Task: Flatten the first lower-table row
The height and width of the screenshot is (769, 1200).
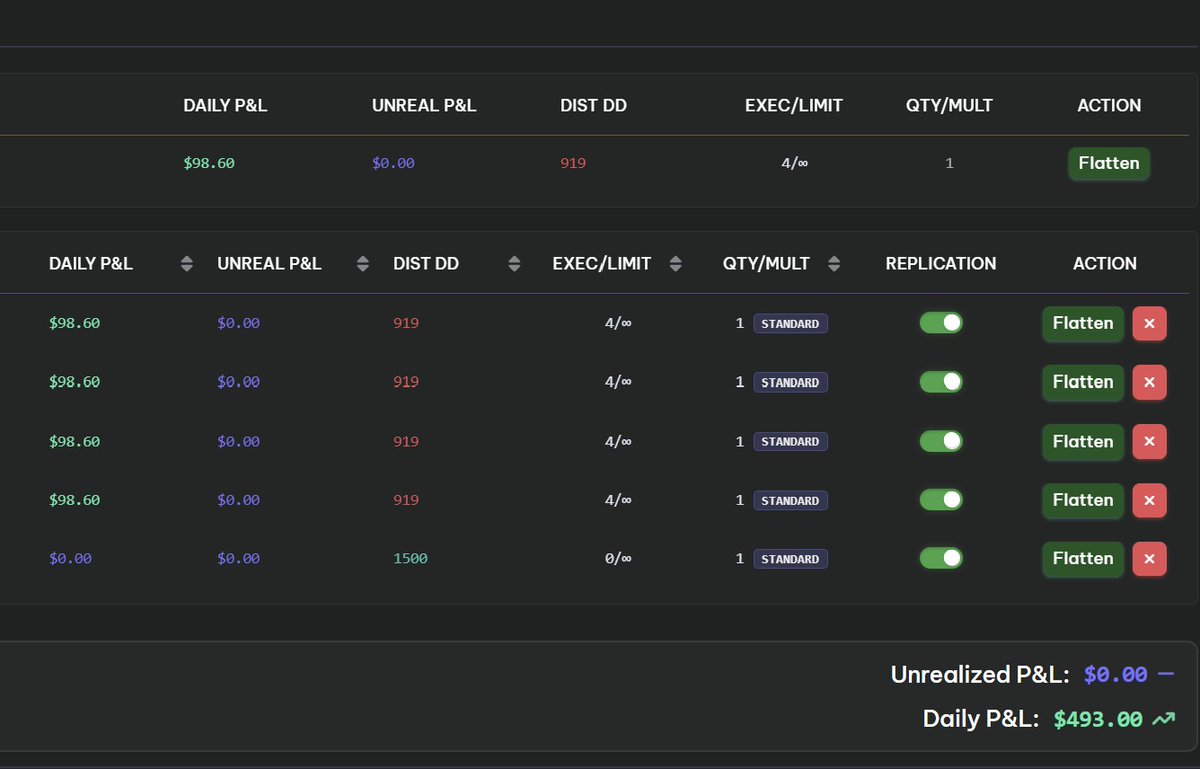Action: pyautogui.click(x=1083, y=323)
